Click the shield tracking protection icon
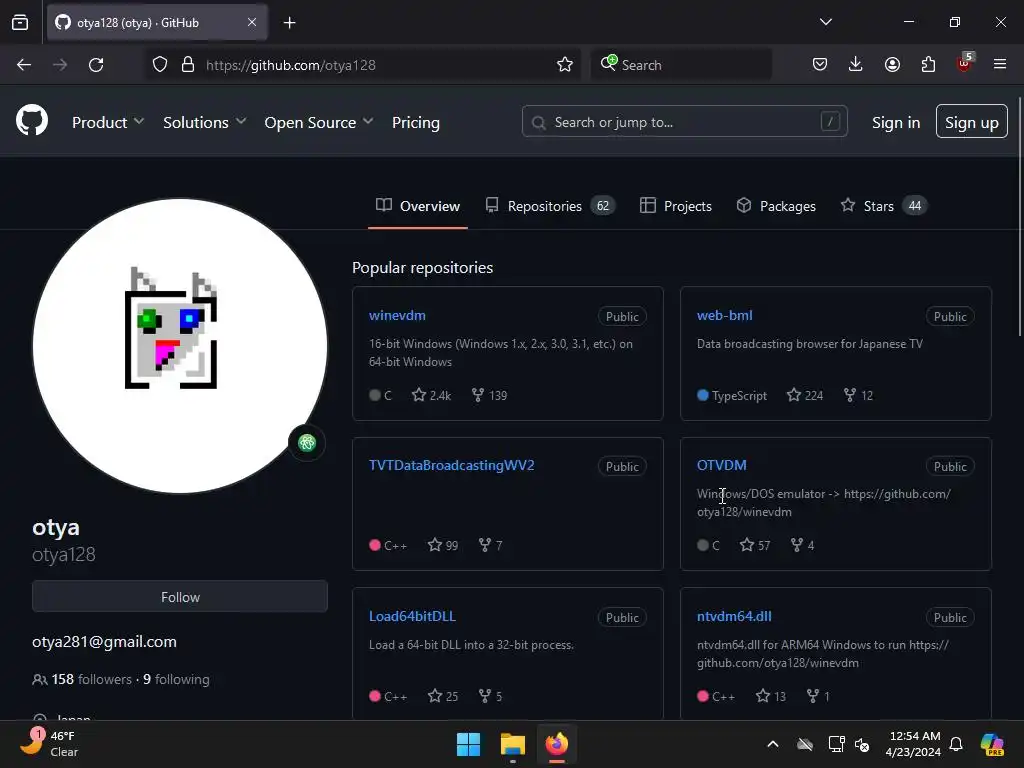The image size is (1024, 768). [160, 65]
